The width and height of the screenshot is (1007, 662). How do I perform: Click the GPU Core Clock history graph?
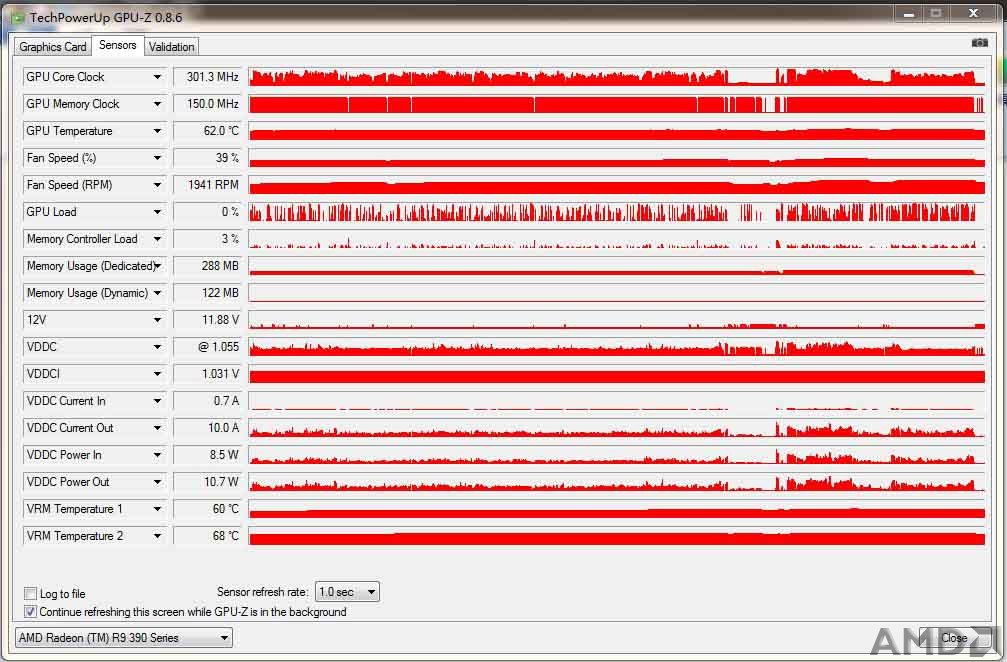click(617, 77)
